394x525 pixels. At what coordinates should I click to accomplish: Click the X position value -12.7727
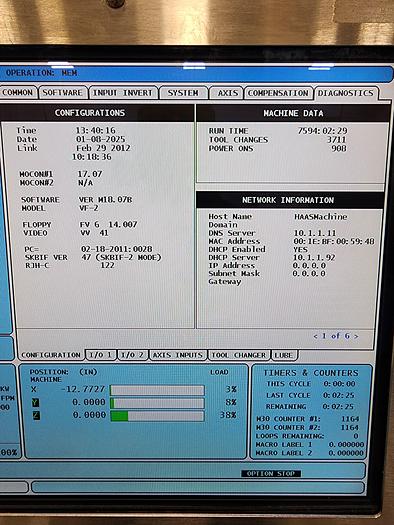pos(83,389)
